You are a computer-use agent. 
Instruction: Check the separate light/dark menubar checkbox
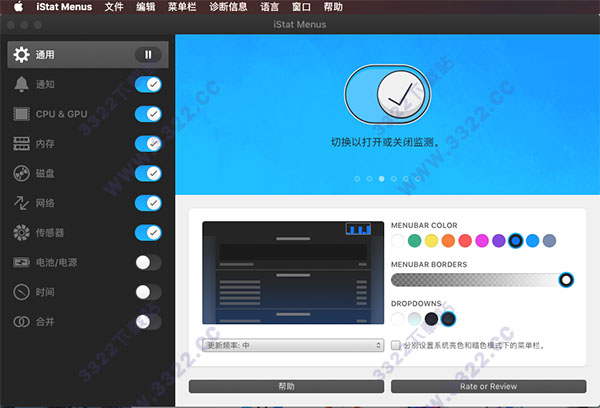coord(396,345)
